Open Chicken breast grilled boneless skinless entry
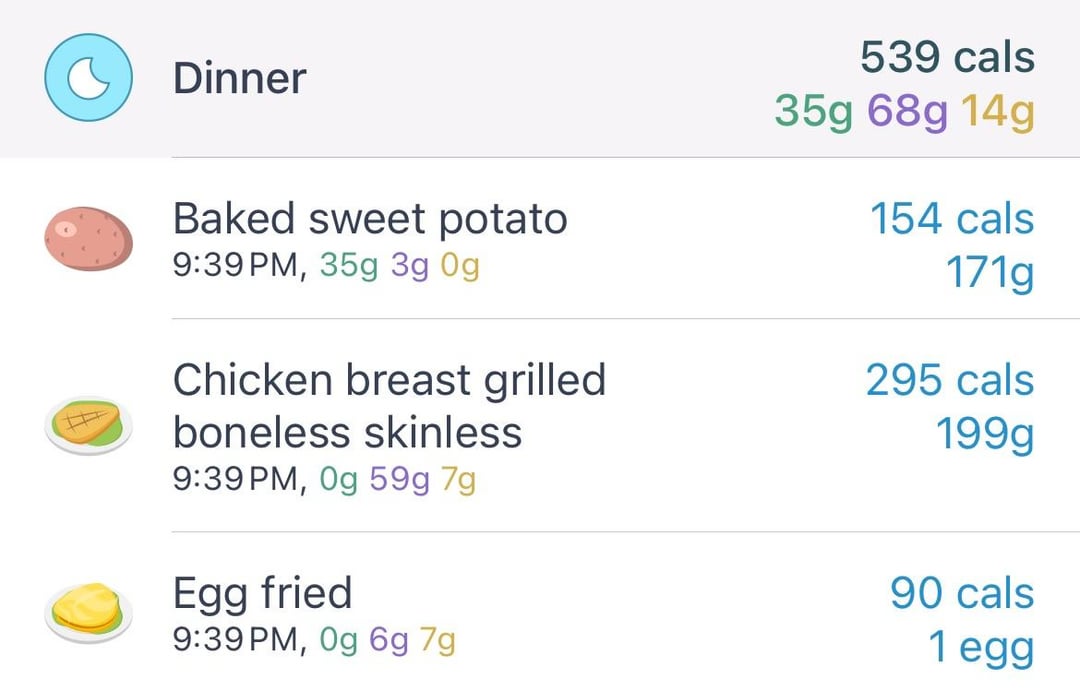This screenshot has height=691, width=1080. coord(540,425)
